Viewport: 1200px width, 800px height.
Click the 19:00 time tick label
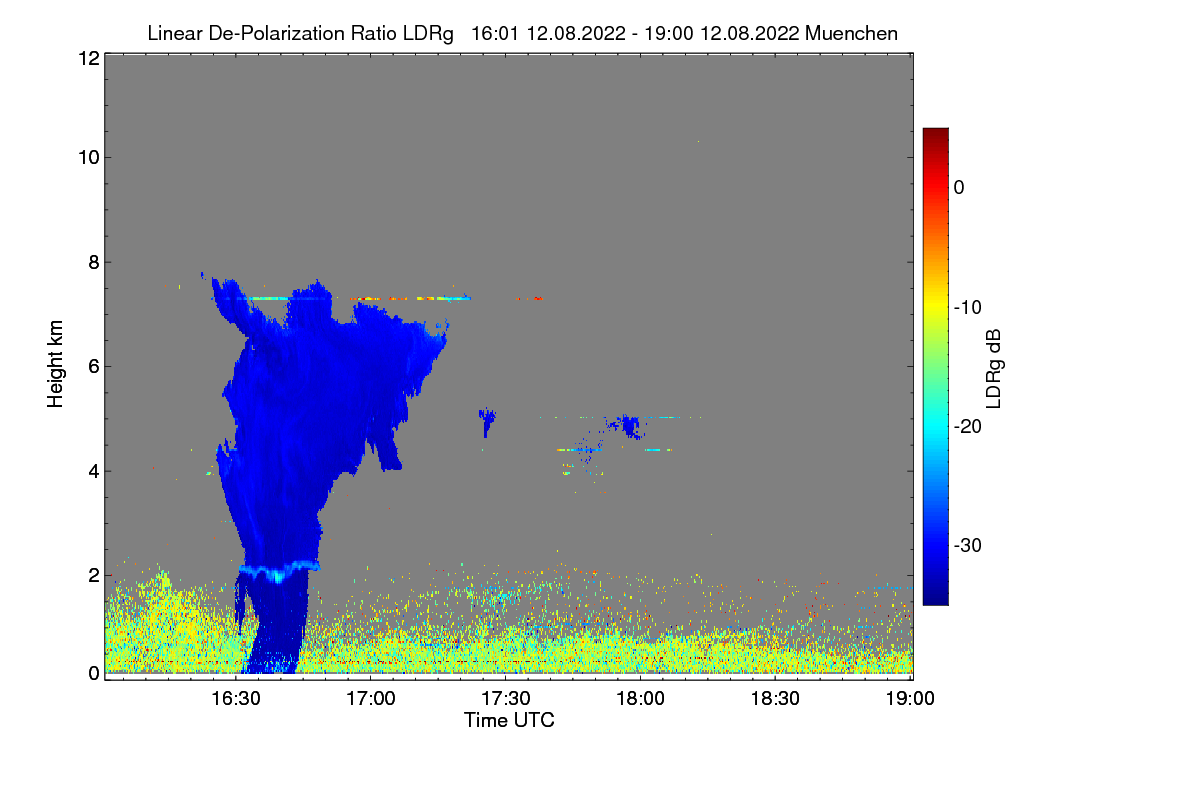910,699
